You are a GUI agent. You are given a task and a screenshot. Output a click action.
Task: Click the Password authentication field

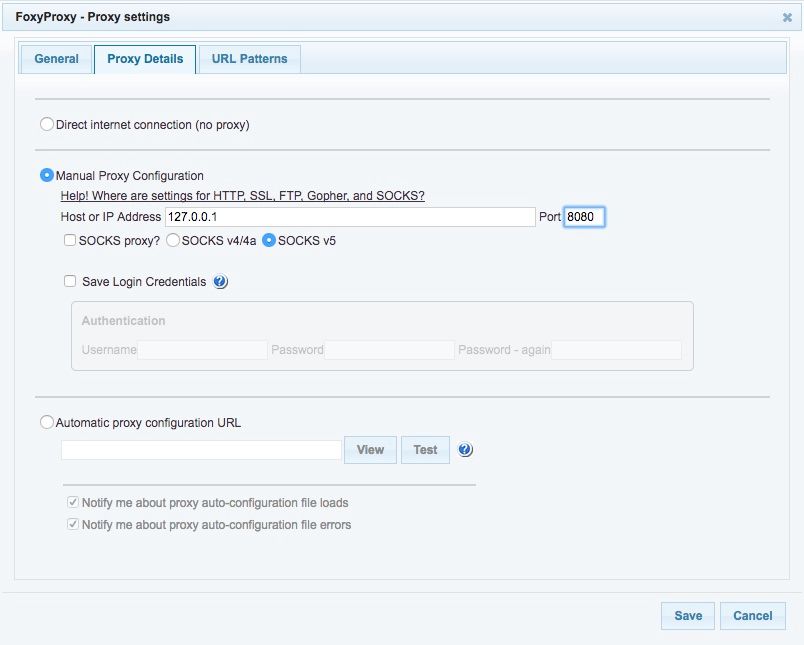390,350
